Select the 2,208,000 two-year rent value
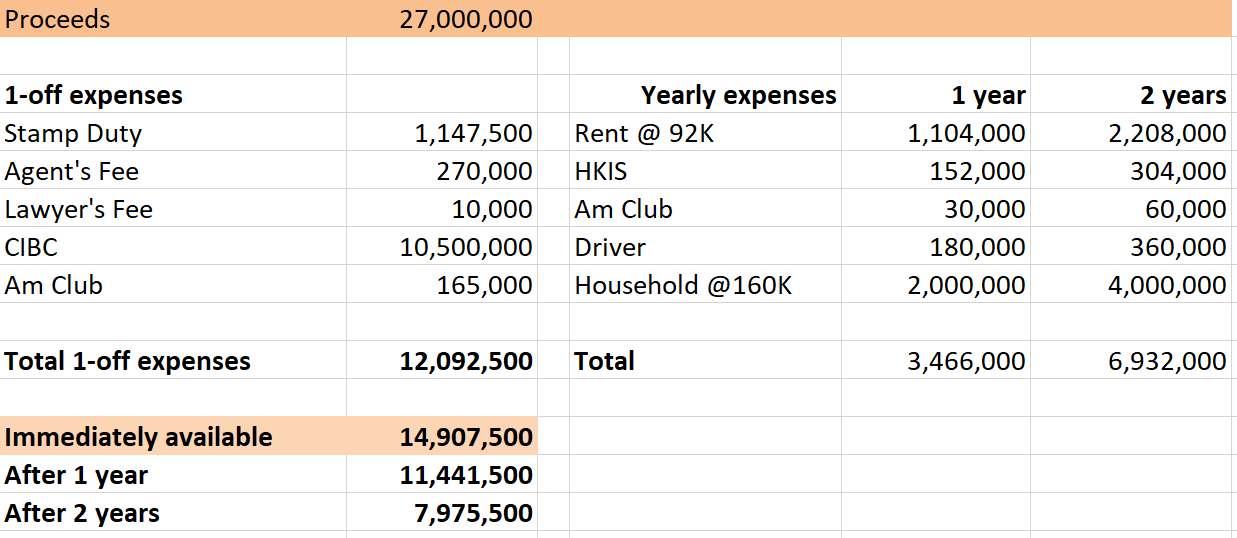This screenshot has height=538, width=1237. coord(1131,133)
